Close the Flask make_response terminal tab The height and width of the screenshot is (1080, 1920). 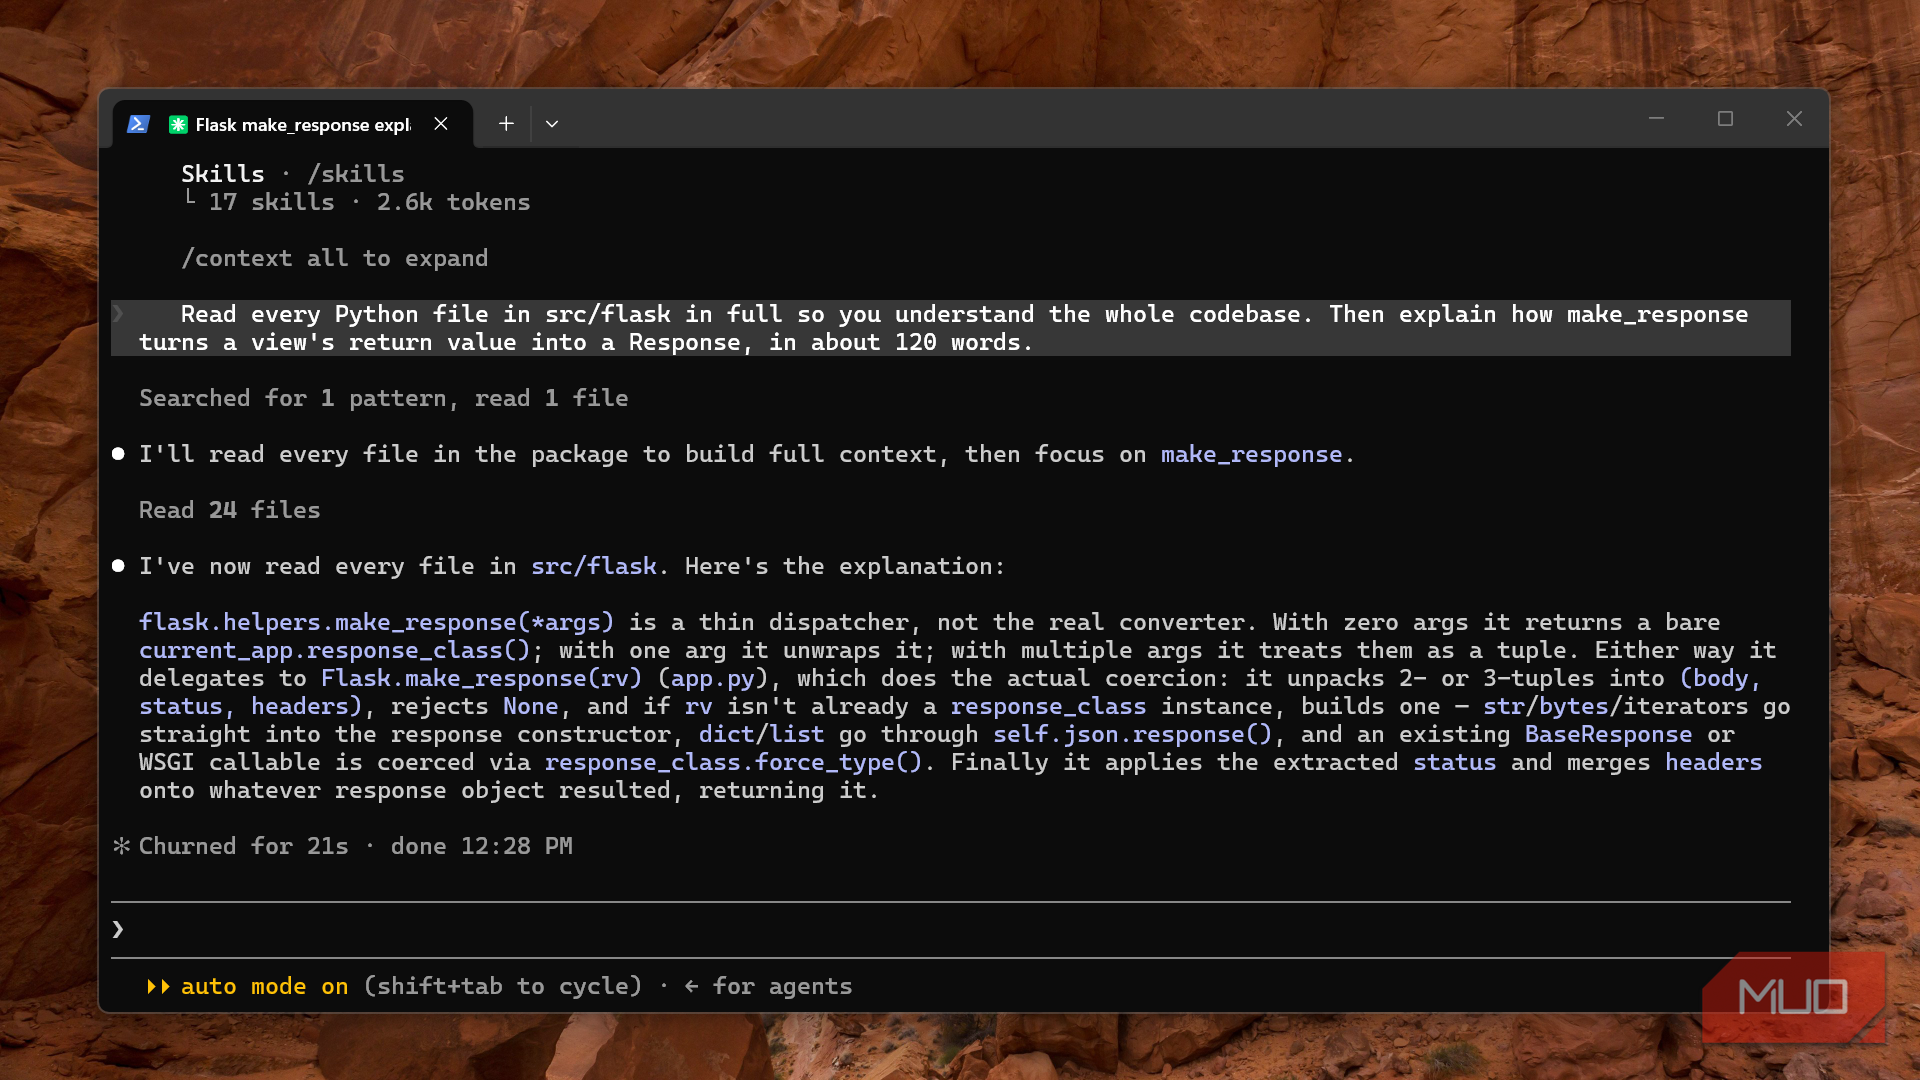coord(441,124)
